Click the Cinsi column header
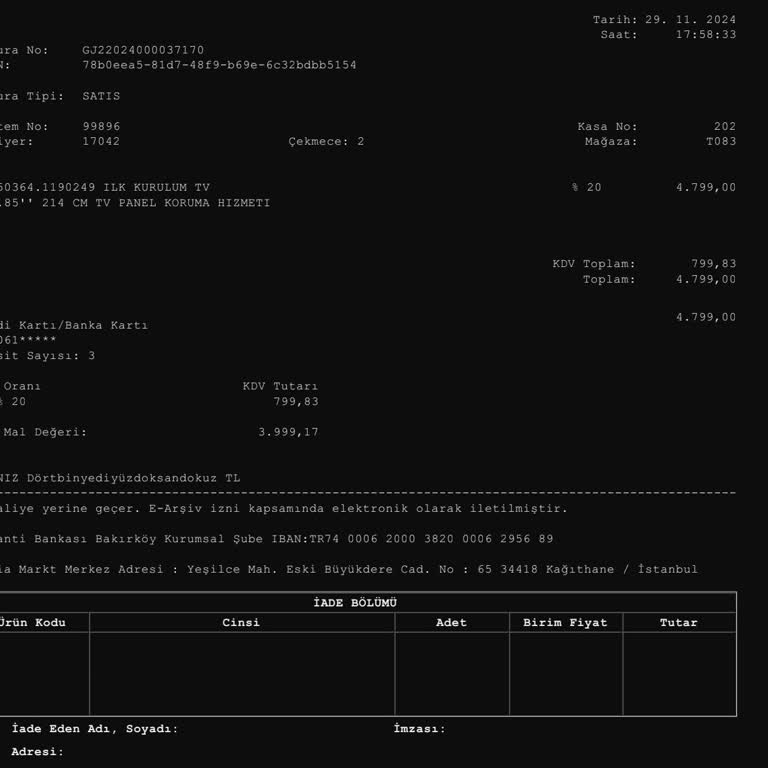 point(241,623)
